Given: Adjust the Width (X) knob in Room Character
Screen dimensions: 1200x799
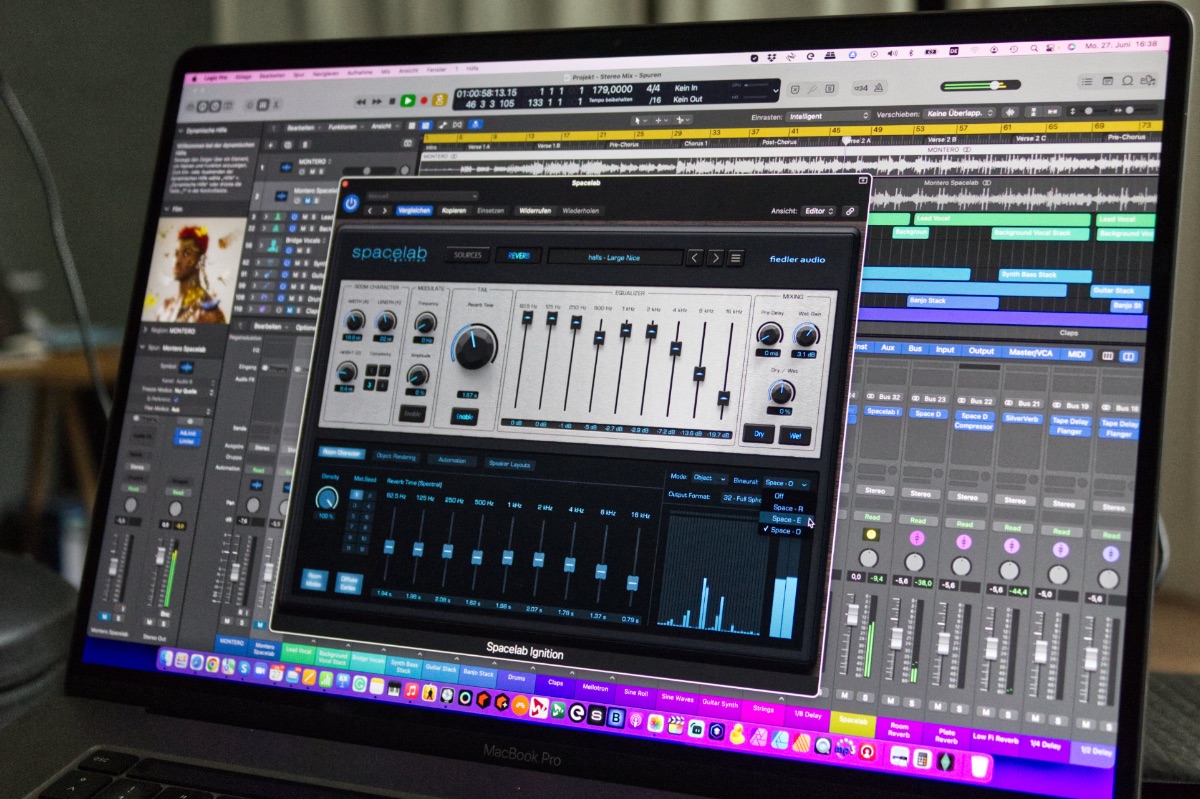Looking at the screenshot, I should click(354, 321).
